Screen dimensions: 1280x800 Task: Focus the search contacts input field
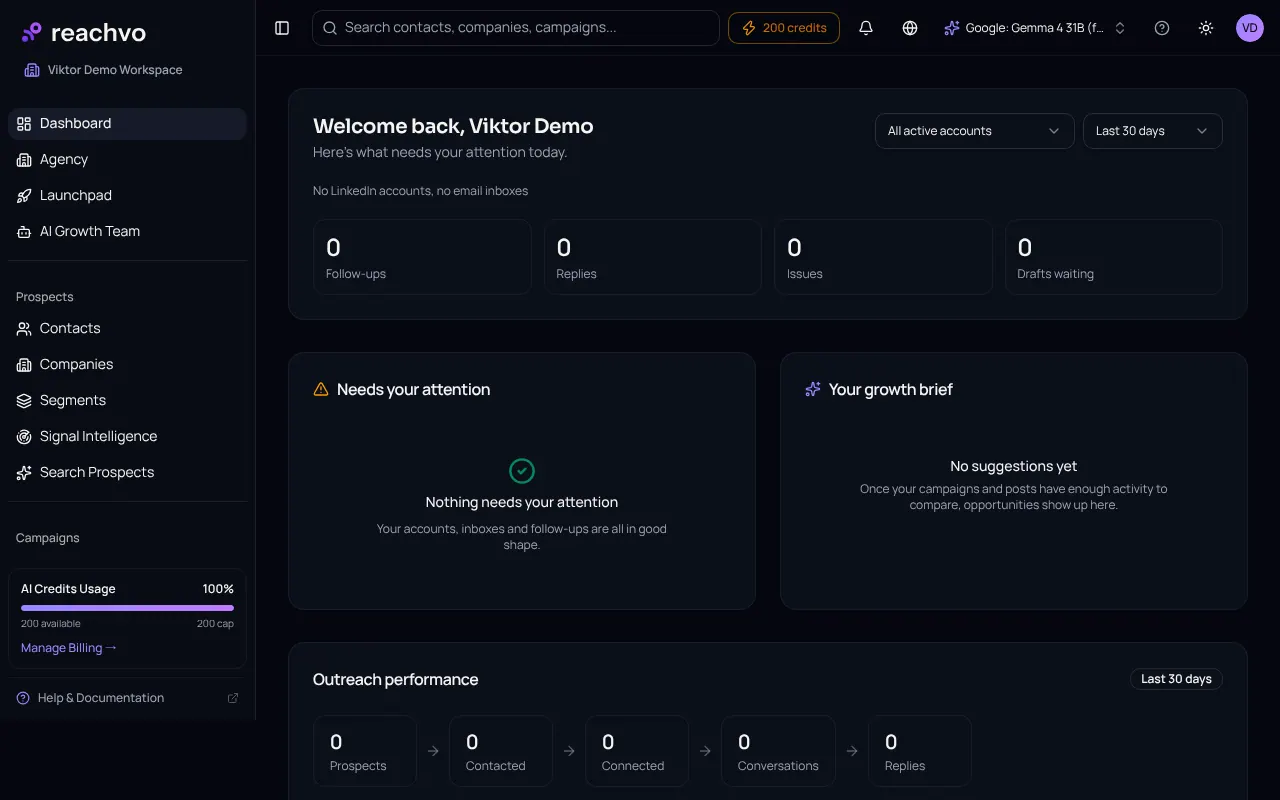[516, 28]
